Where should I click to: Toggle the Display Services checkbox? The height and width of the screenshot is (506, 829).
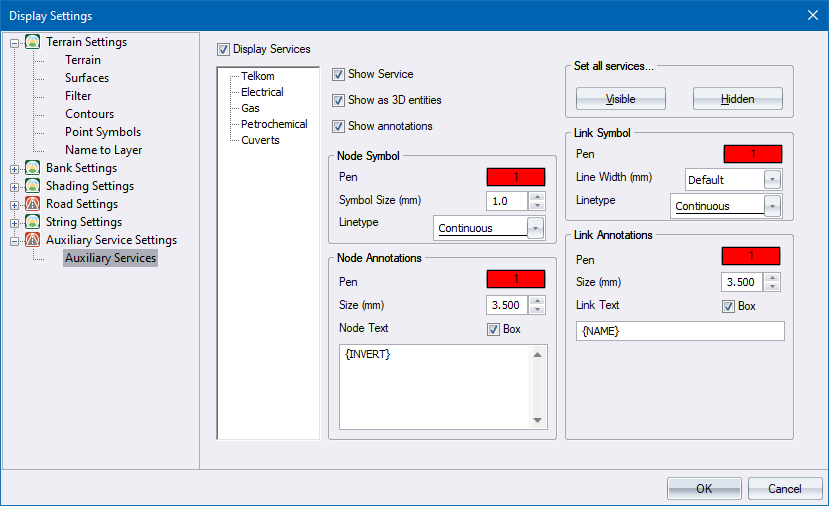pos(223,49)
